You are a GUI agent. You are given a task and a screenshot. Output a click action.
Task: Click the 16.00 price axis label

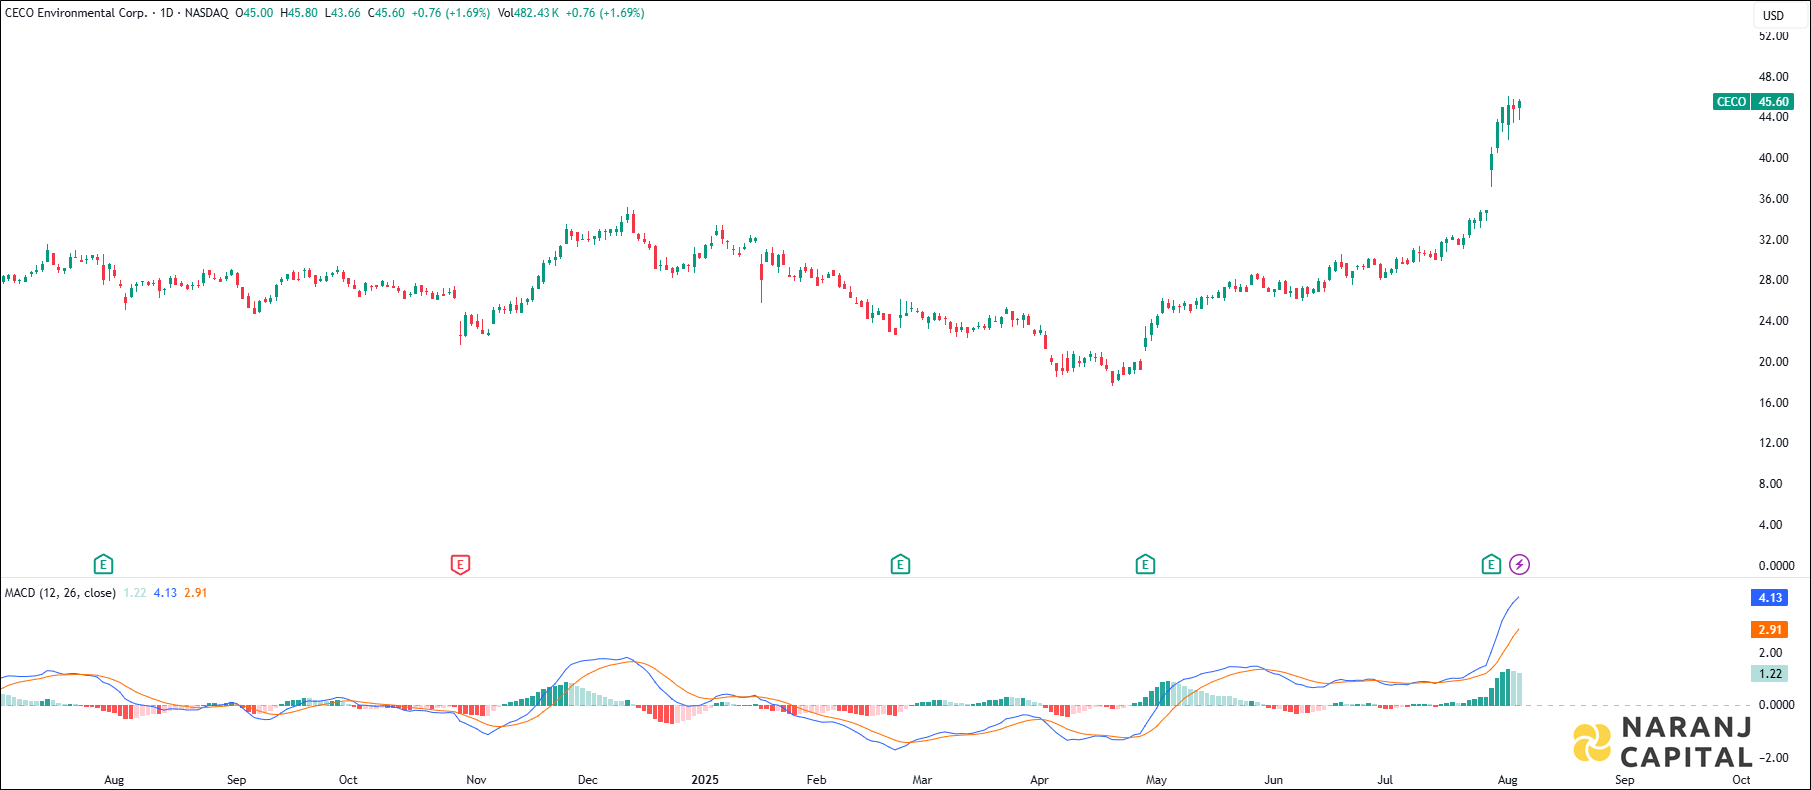1773,403
